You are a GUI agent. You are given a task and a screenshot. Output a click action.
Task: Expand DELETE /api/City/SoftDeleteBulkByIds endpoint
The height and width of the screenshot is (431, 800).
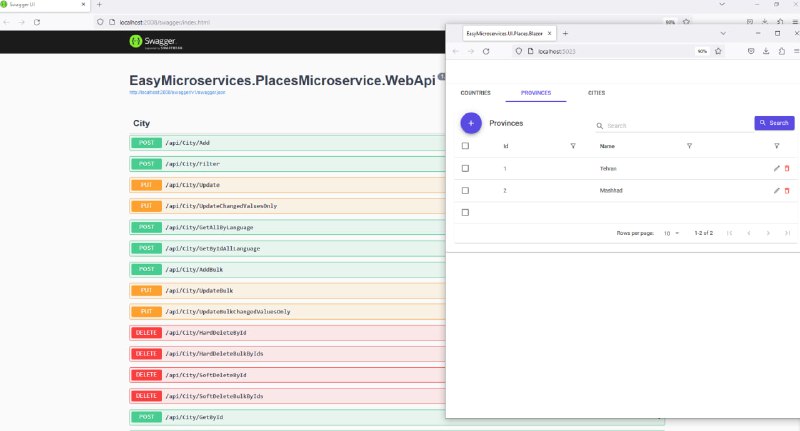pos(287,396)
